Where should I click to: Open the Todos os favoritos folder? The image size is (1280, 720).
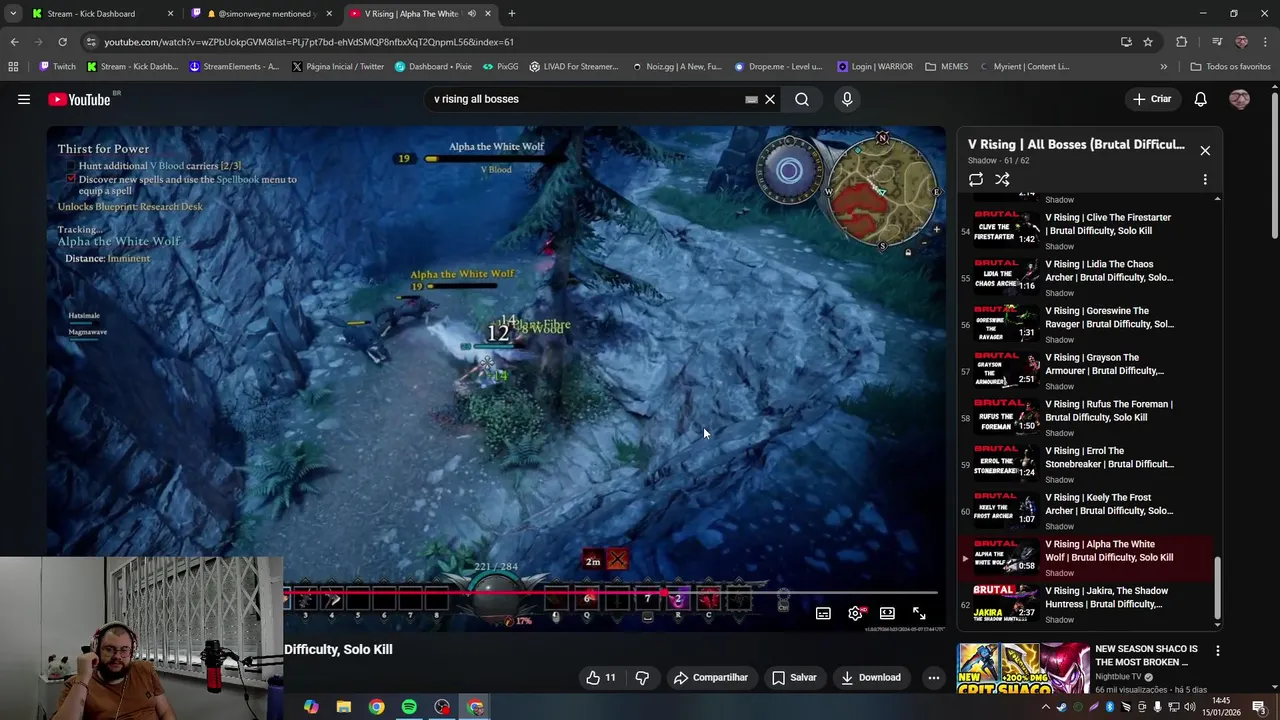tap(1230, 67)
